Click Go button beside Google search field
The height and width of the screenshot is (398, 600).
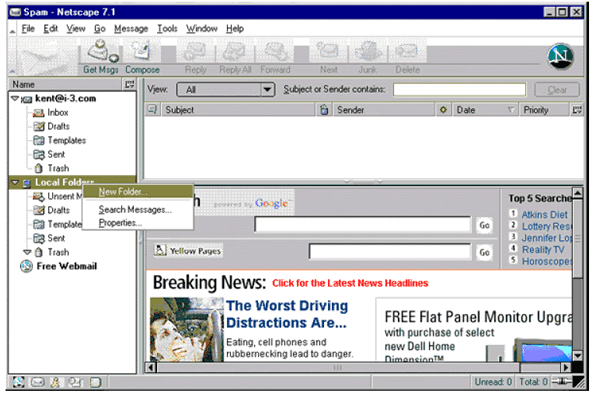coord(484,225)
